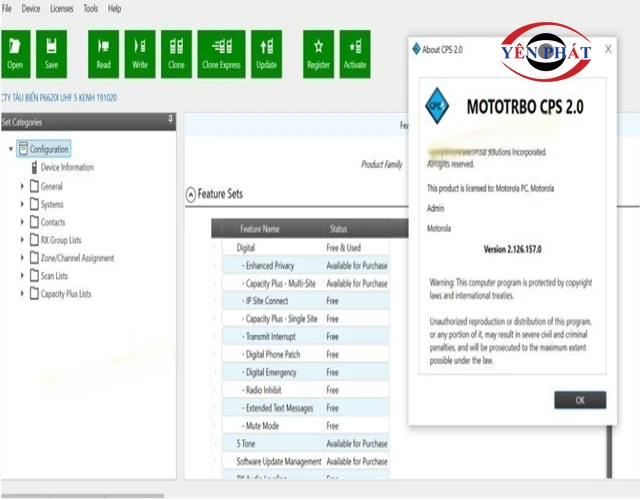
Task: Open the Device menu
Action: pos(31,8)
